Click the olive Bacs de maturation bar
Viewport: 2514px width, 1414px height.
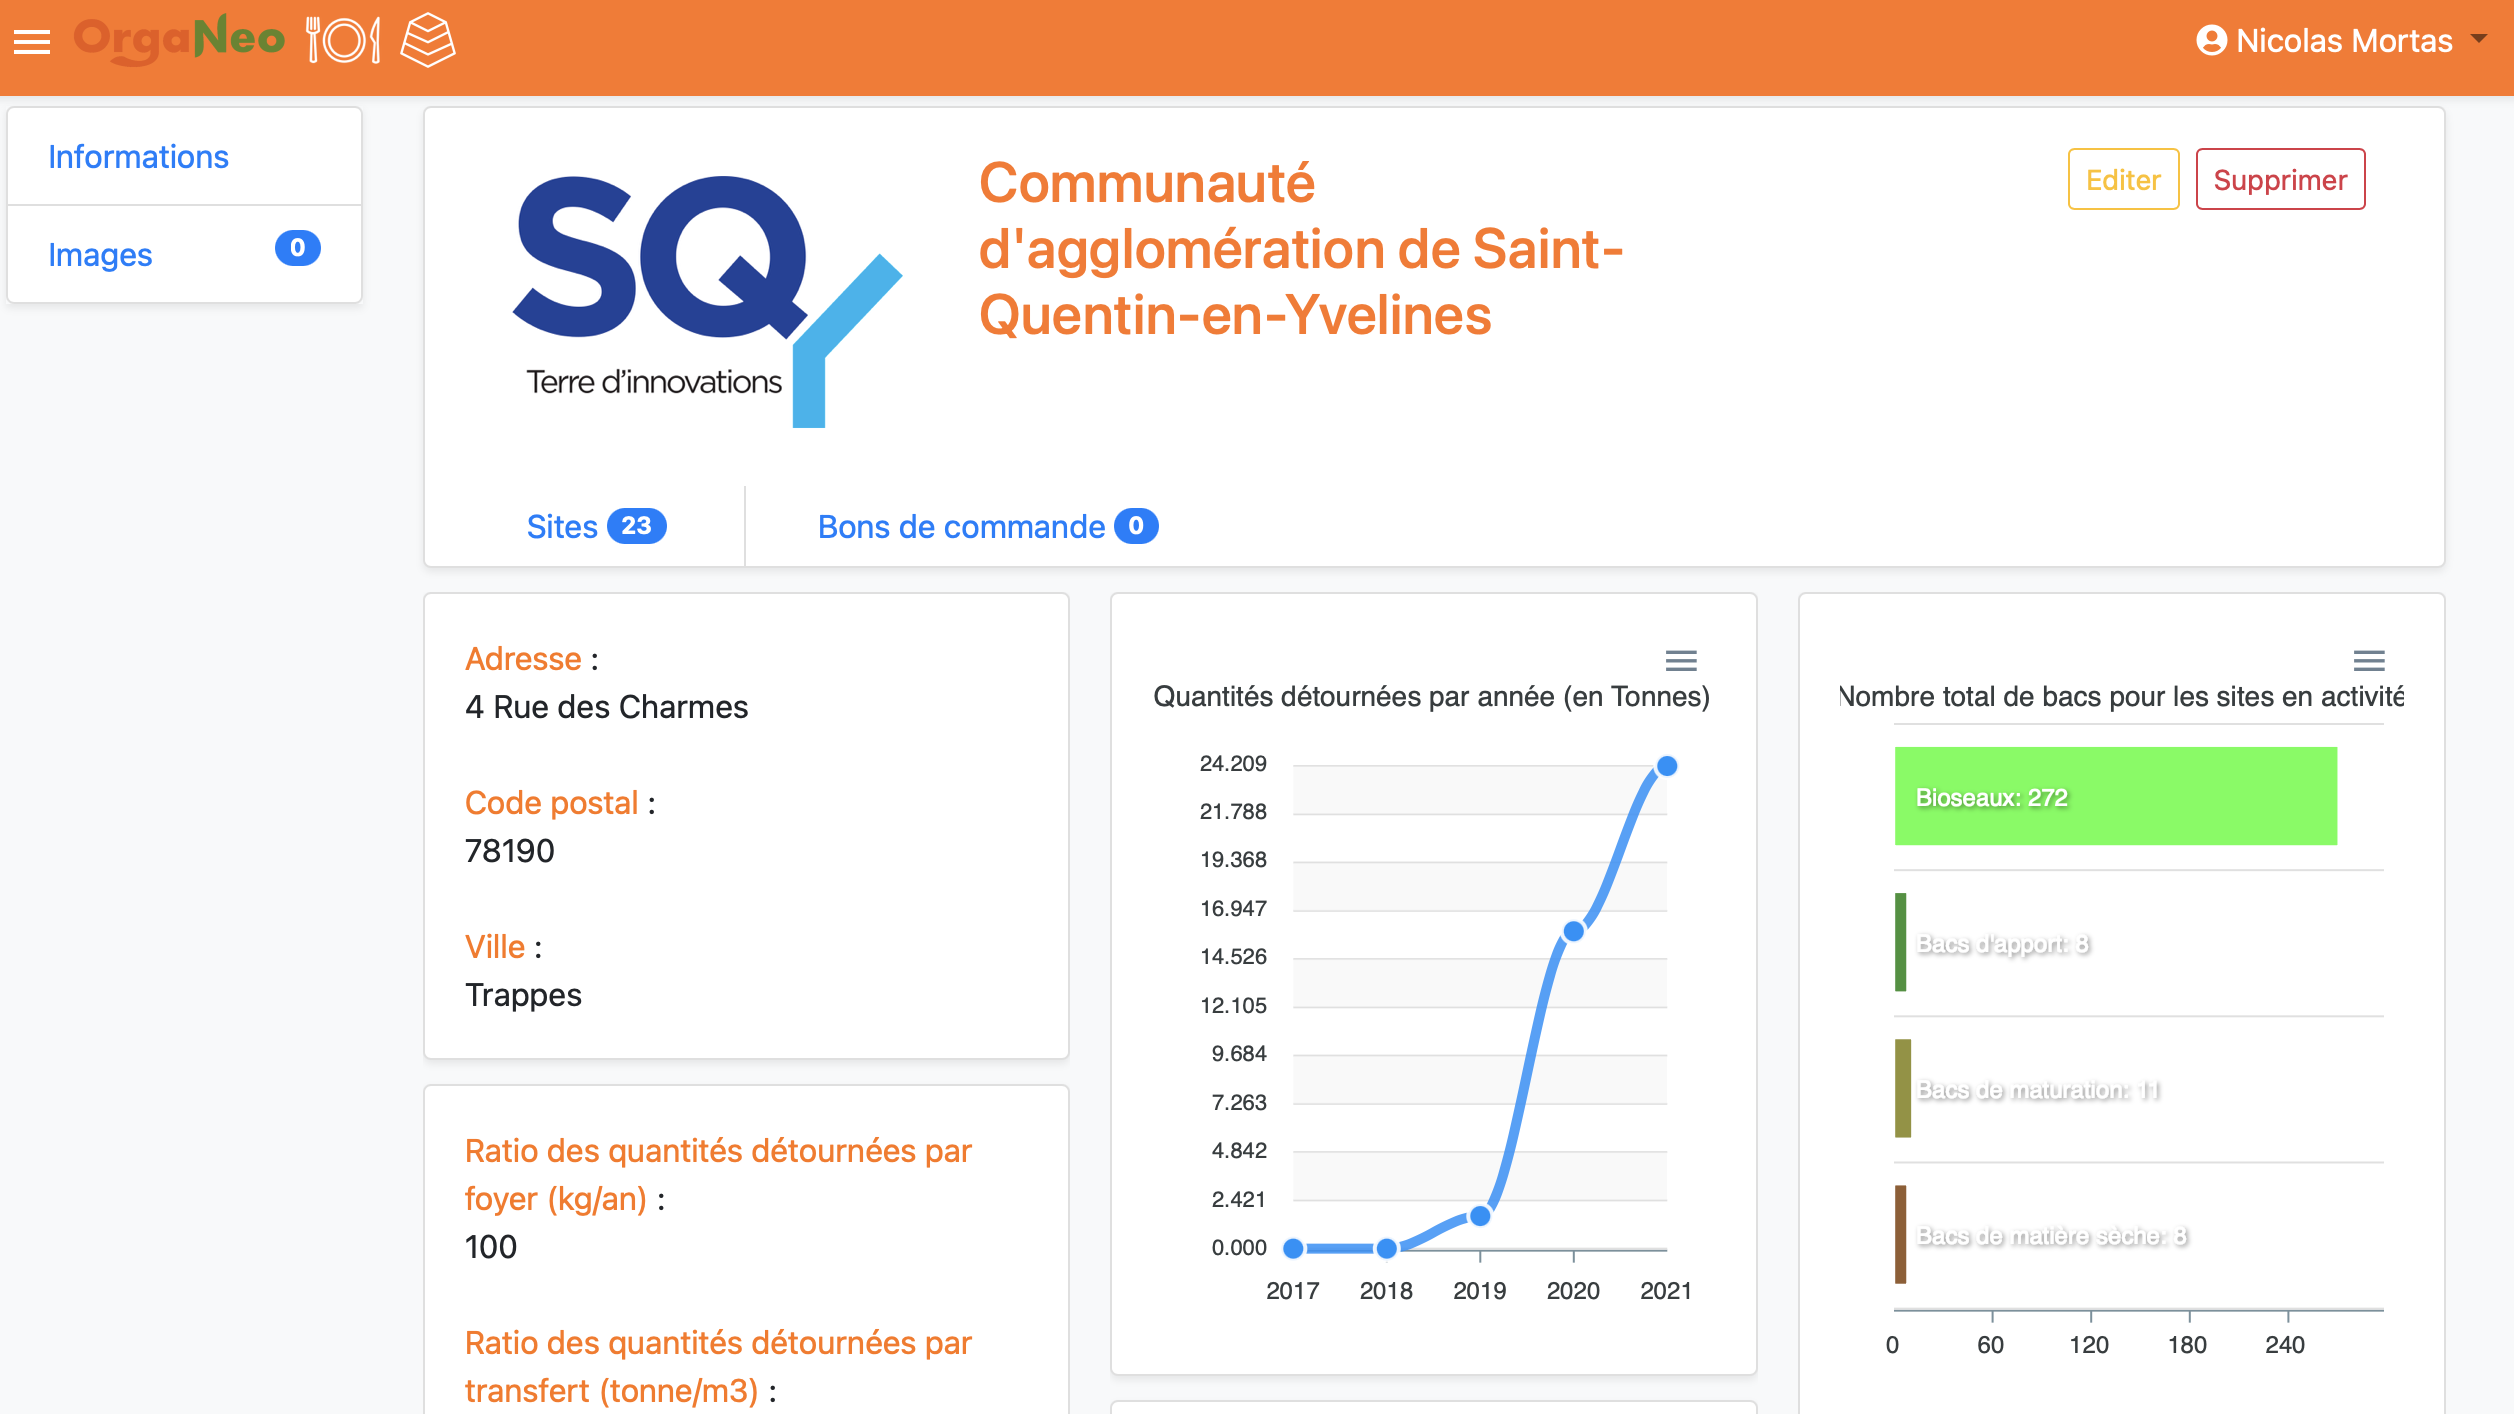1902,1088
